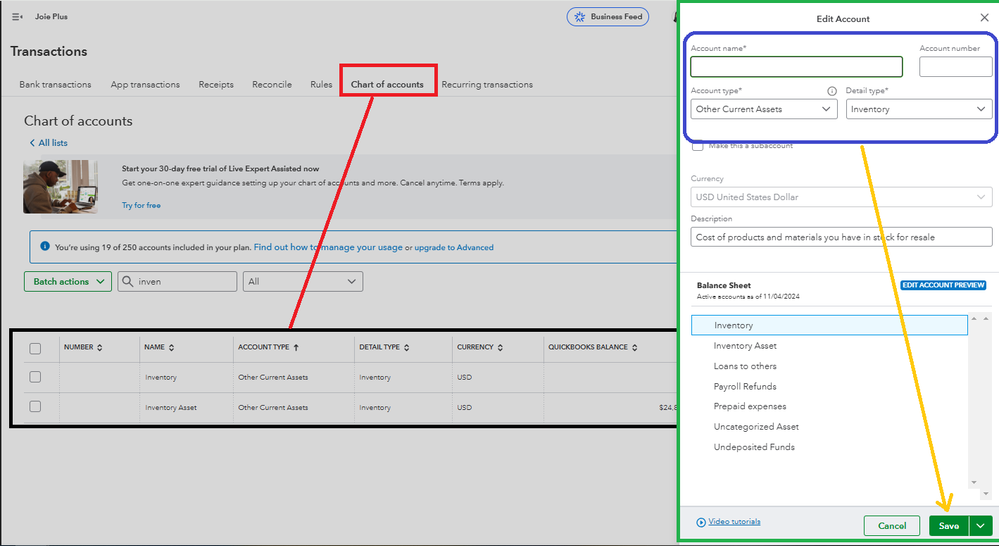This screenshot has height=546, width=999.
Task: Switch to Bank transactions tab
Action: [x=55, y=84]
